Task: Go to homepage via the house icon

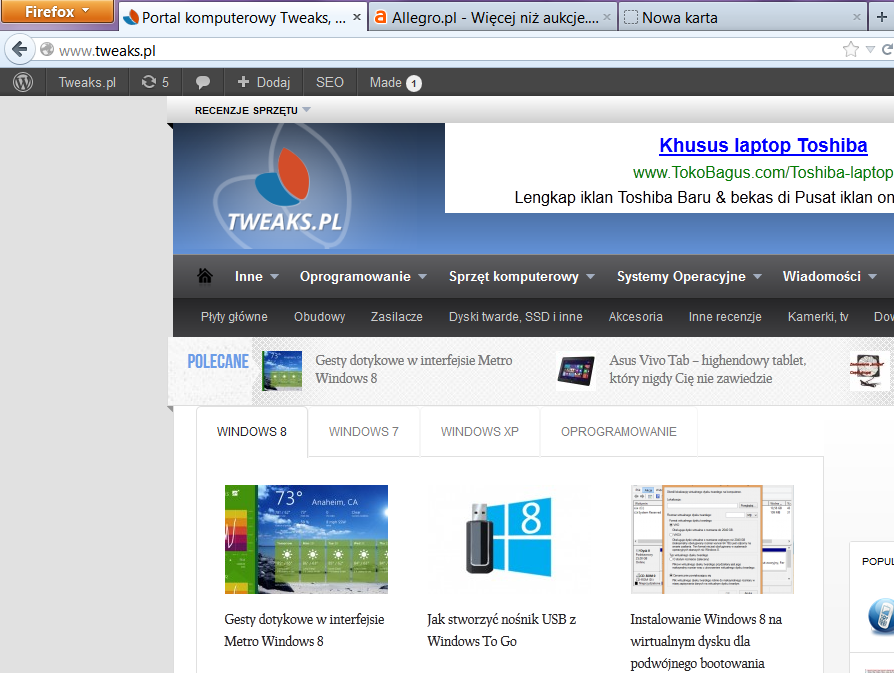Action: point(205,276)
